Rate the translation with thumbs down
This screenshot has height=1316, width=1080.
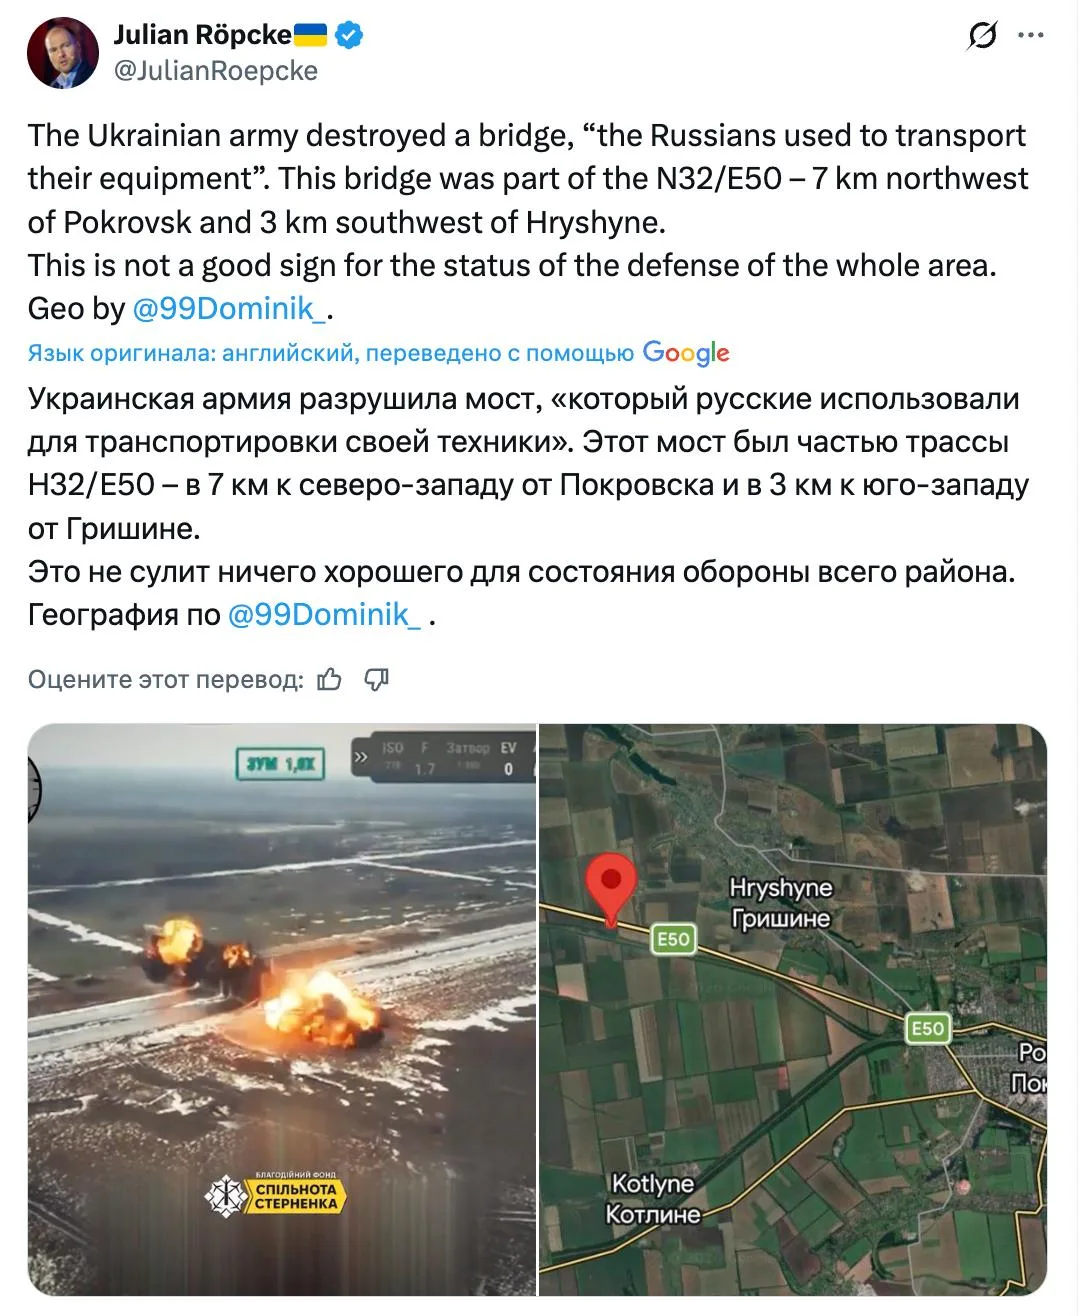coord(376,680)
